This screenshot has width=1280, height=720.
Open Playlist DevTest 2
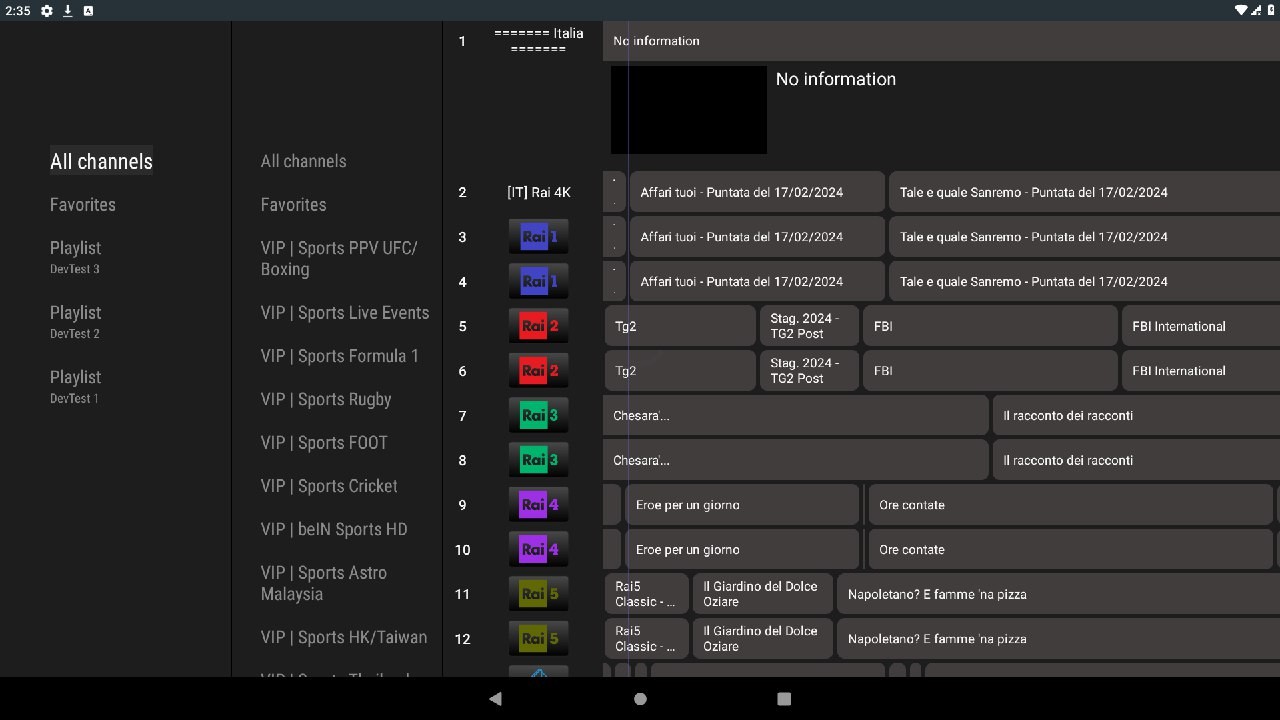(x=76, y=322)
